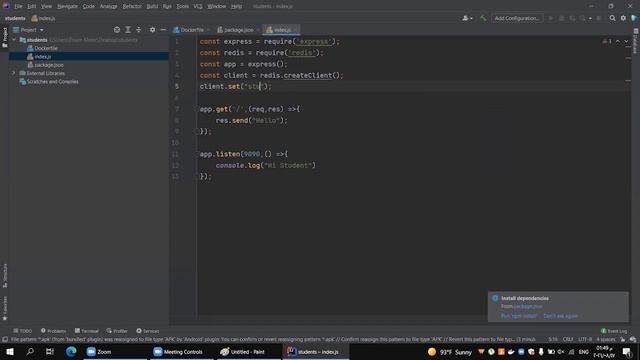Open the user account dropdown icon
Viewport: 640px width, 360px height.
point(467,18)
